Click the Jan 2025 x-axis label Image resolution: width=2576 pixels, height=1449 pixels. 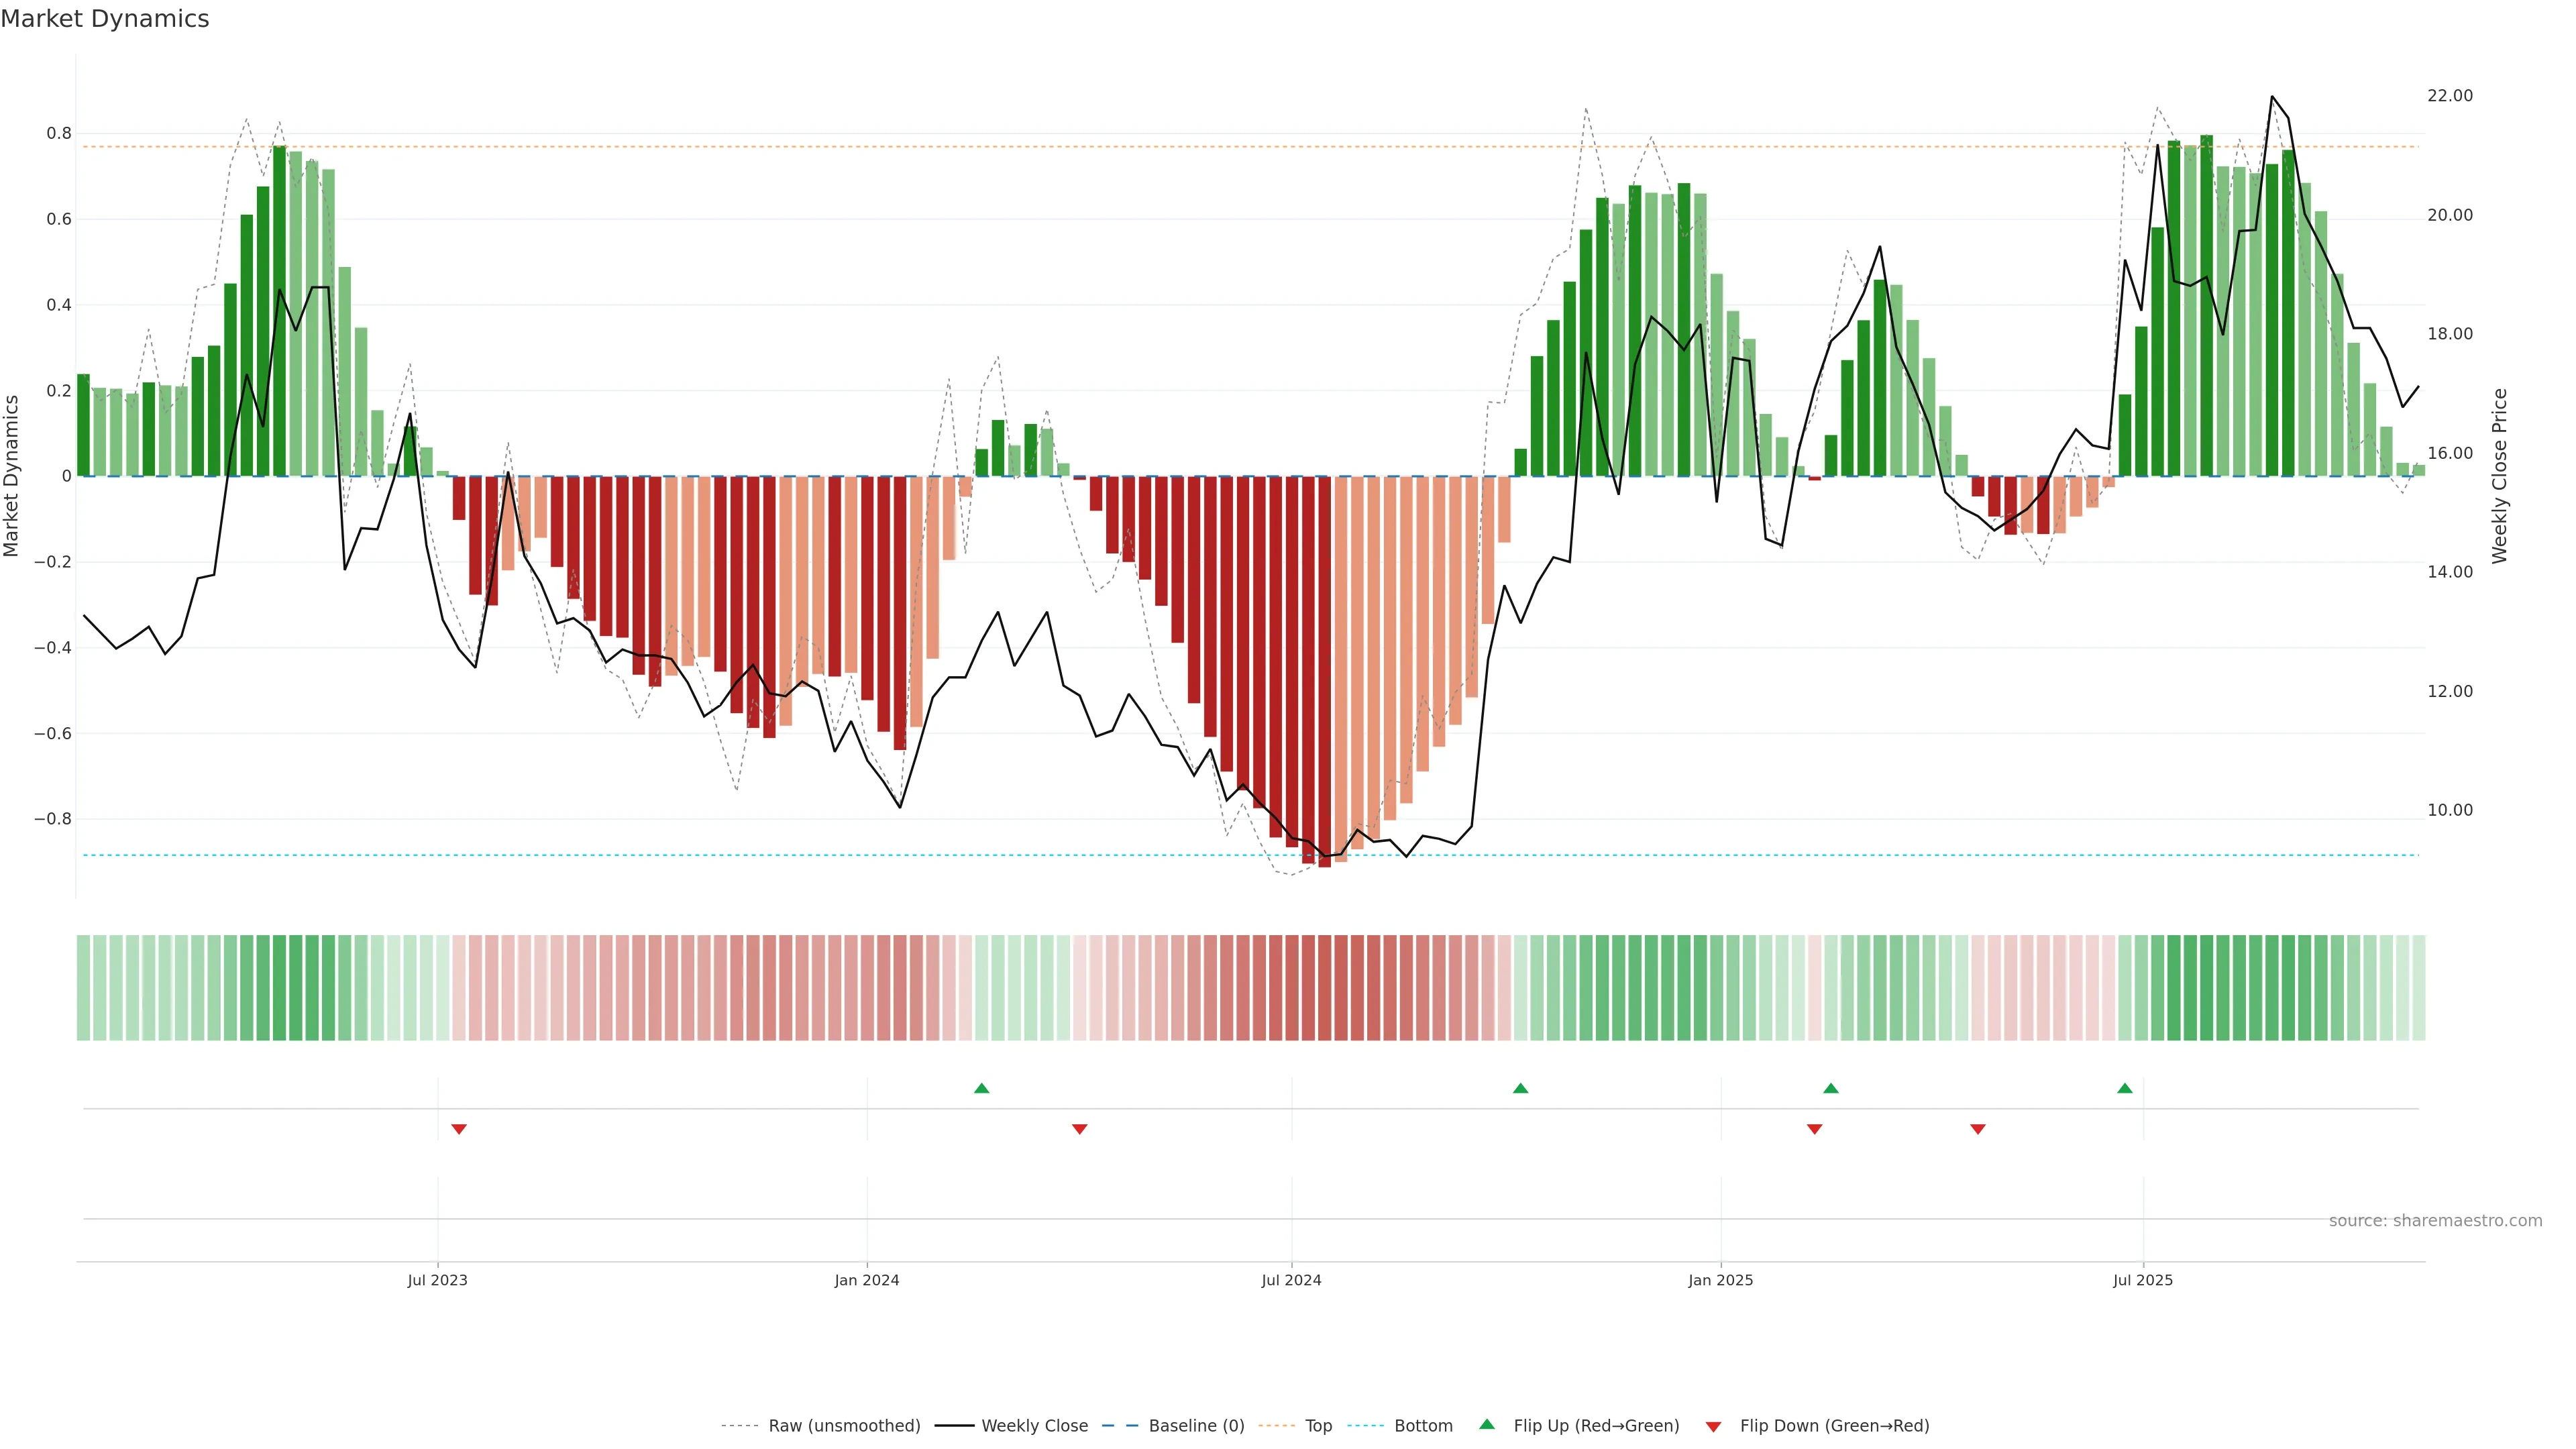point(1720,1280)
